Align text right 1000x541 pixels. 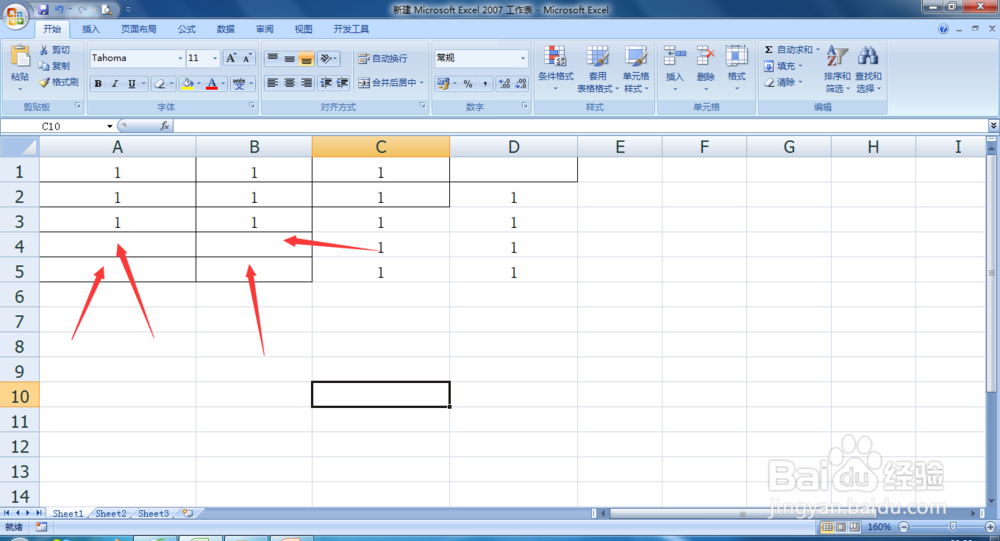click(306, 83)
